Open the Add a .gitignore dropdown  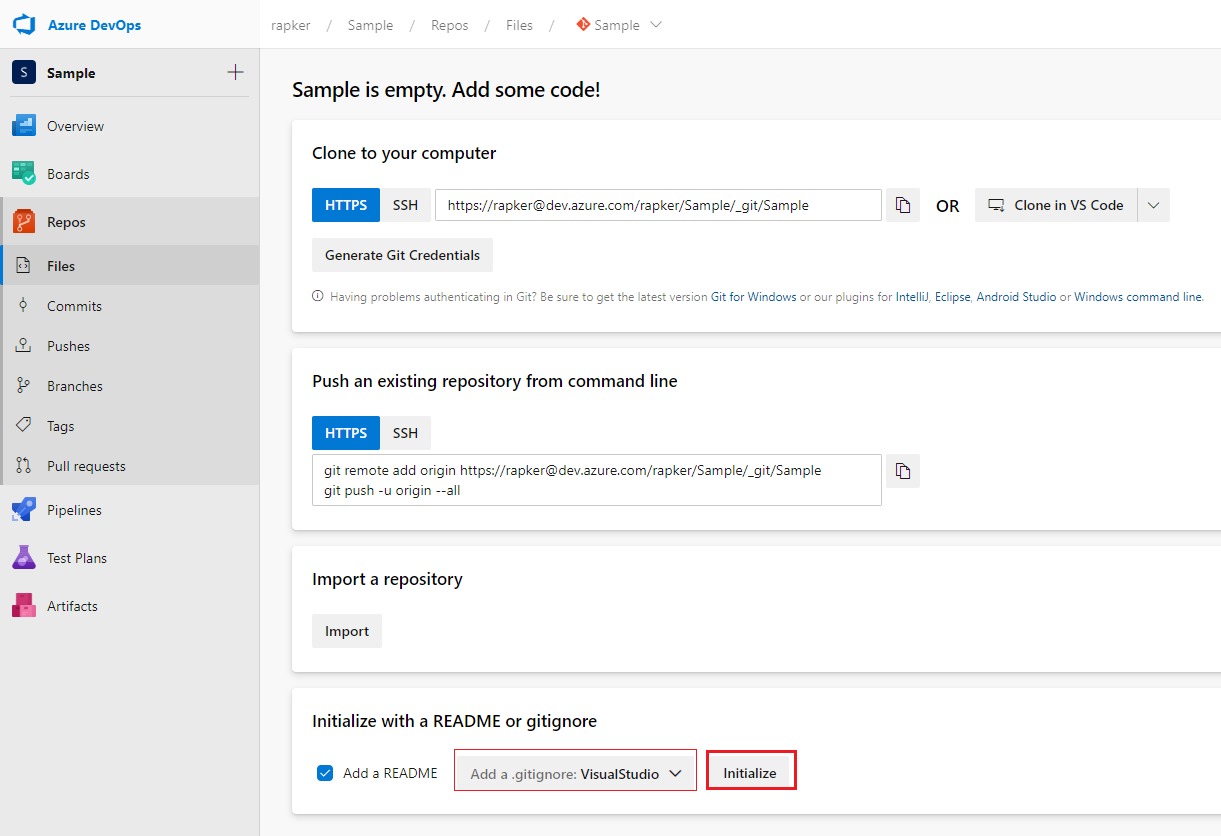coord(575,771)
